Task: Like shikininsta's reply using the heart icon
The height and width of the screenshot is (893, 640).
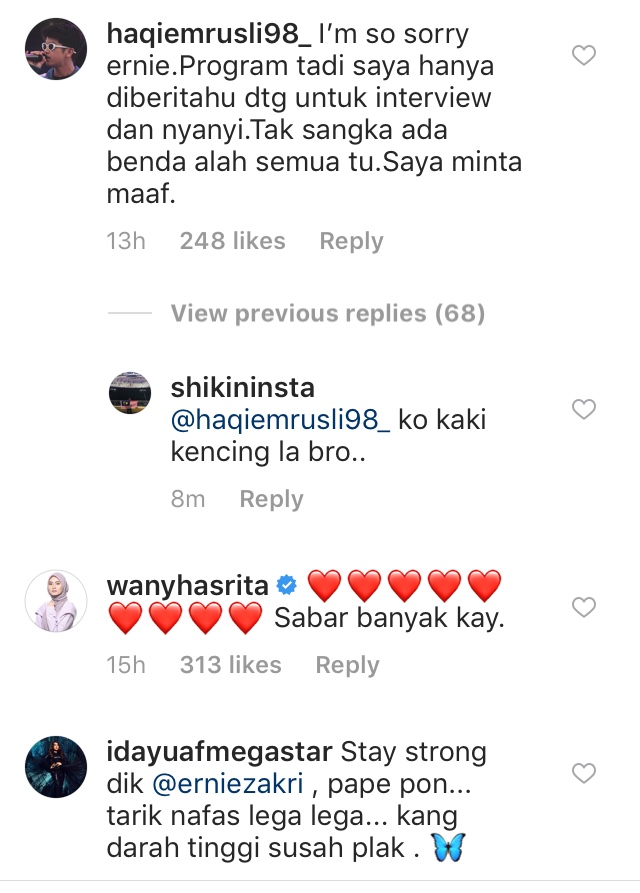Action: 584,409
